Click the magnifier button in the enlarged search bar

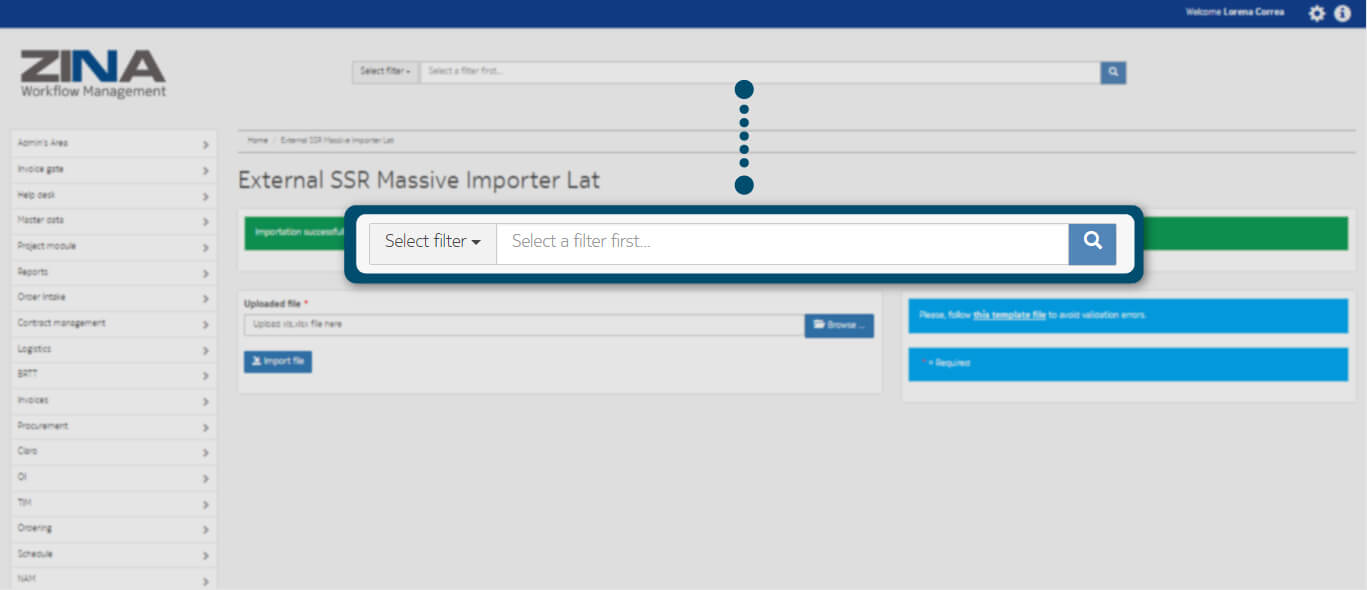pyautogui.click(x=1092, y=243)
